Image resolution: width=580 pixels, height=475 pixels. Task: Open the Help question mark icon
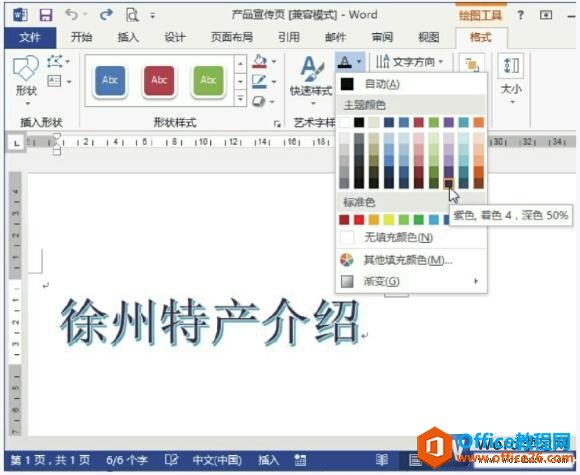click(x=520, y=15)
